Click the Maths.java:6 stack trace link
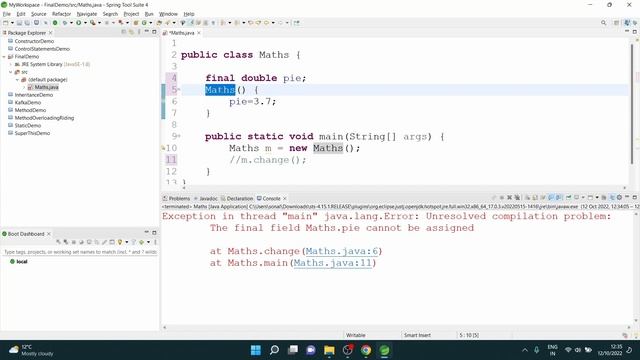The width and height of the screenshot is (640, 360). pos(342,251)
